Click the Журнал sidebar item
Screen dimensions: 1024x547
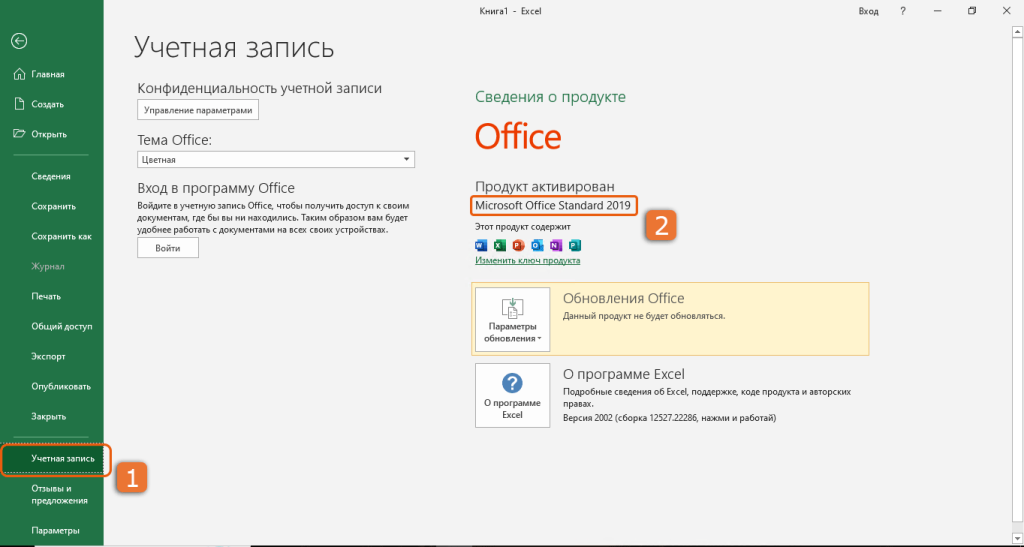click(48, 266)
